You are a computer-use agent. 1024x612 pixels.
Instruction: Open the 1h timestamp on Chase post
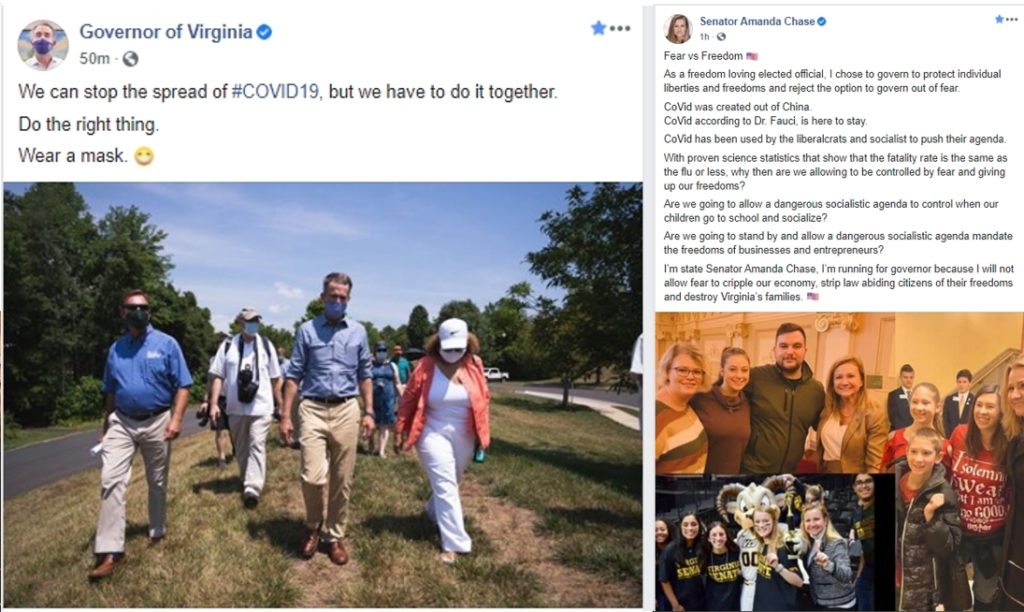(705, 37)
